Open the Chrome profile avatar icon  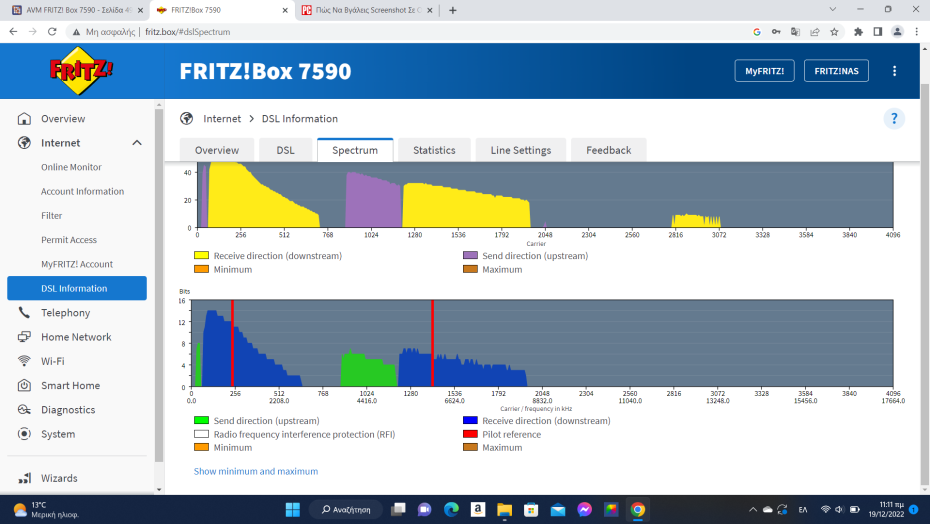click(x=897, y=32)
